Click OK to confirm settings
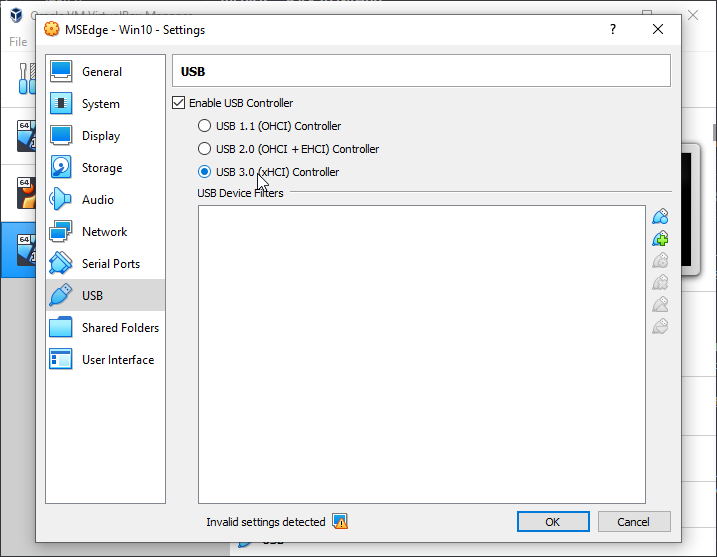Viewport: 717px width, 557px height. coord(552,522)
